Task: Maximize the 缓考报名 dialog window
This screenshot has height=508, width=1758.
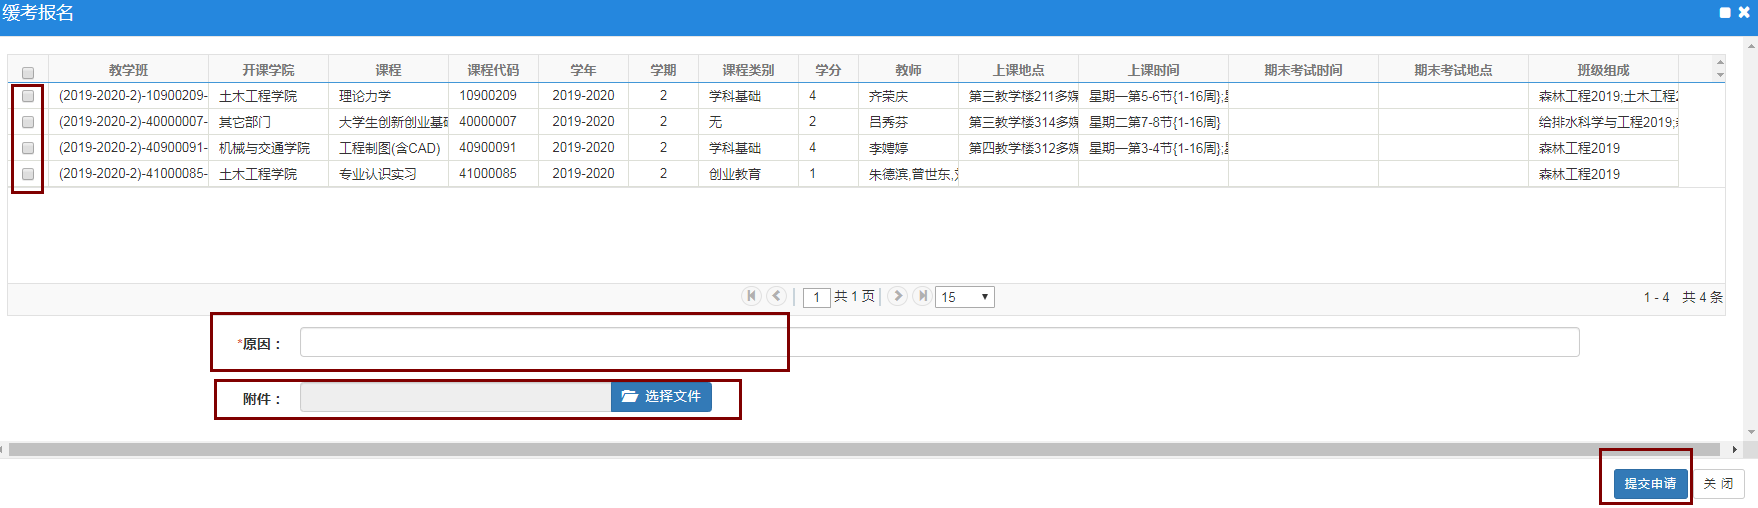Action: [x=1725, y=13]
